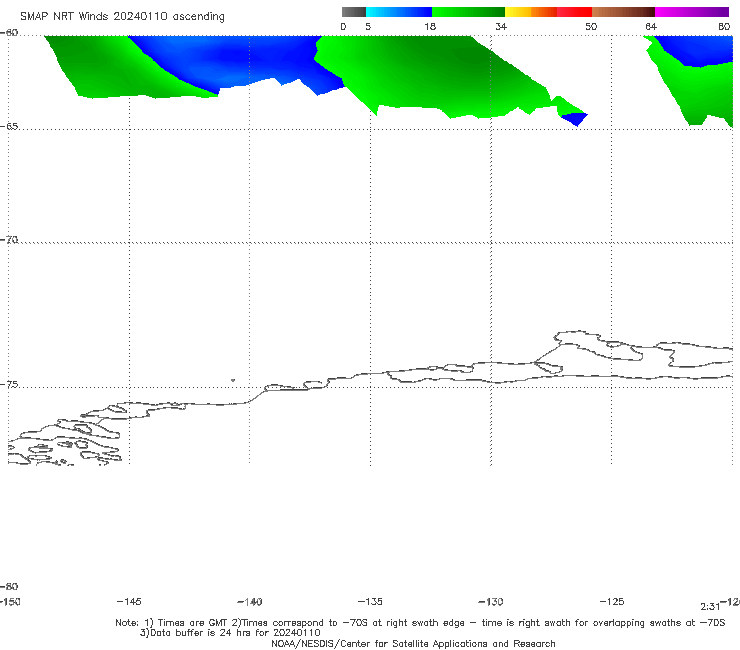The height and width of the screenshot is (650, 740).
Task: Click the green color bar segment
Action: coord(468,12)
